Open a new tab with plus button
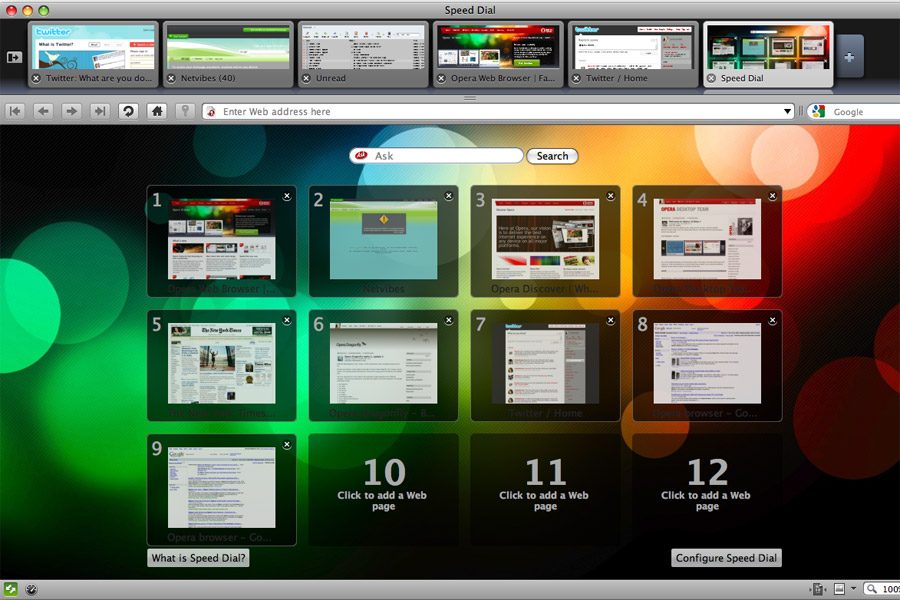Screen dimensions: 900x600 849,57
